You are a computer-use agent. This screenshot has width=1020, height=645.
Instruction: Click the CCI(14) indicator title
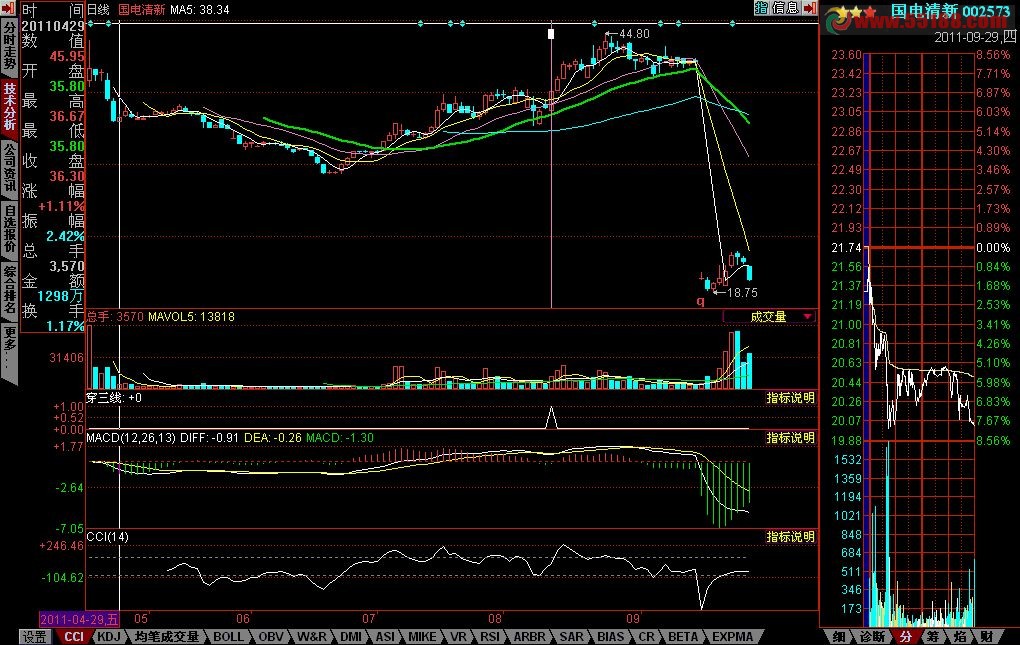(x=107, y=536)
